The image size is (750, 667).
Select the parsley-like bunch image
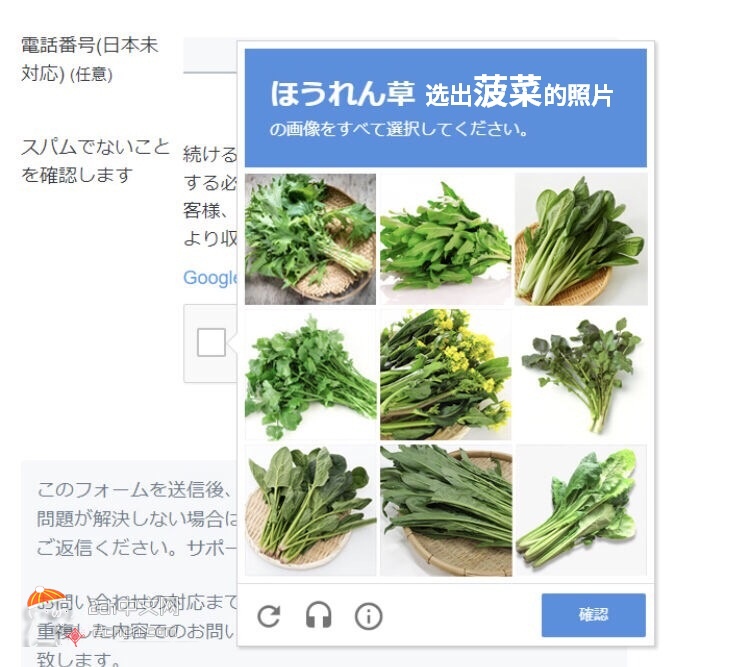310,375
